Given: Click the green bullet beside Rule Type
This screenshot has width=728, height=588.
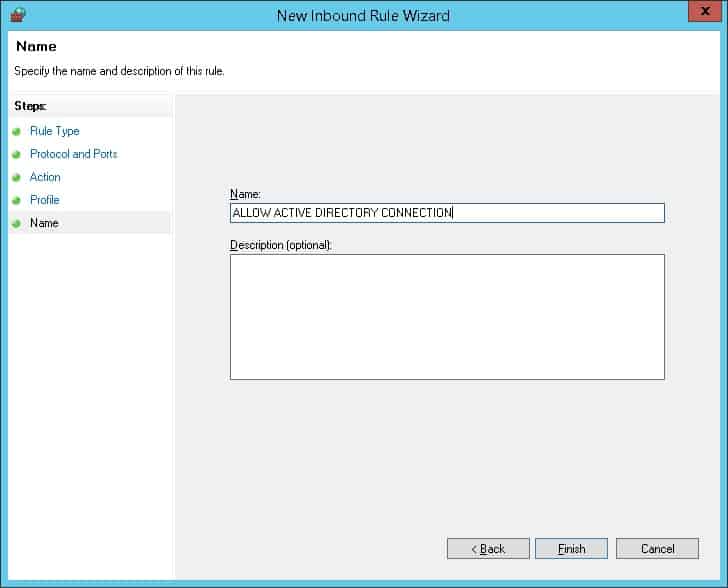Looking at the screenshot, I should (x=17, y=132).
